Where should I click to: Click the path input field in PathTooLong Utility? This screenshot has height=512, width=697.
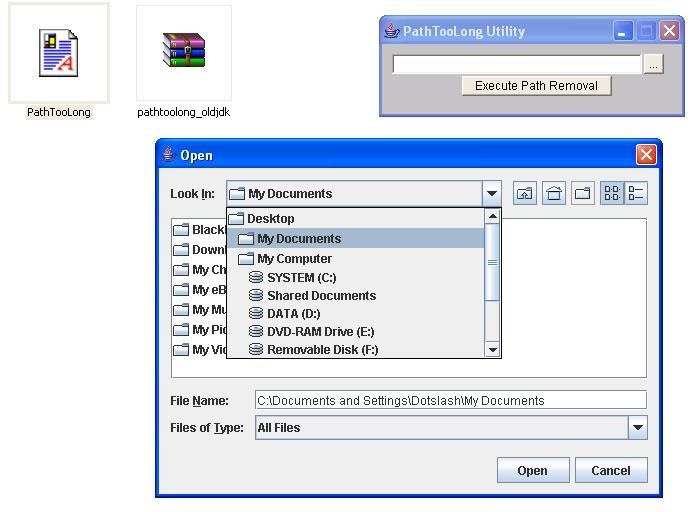[x=517, y=64]
